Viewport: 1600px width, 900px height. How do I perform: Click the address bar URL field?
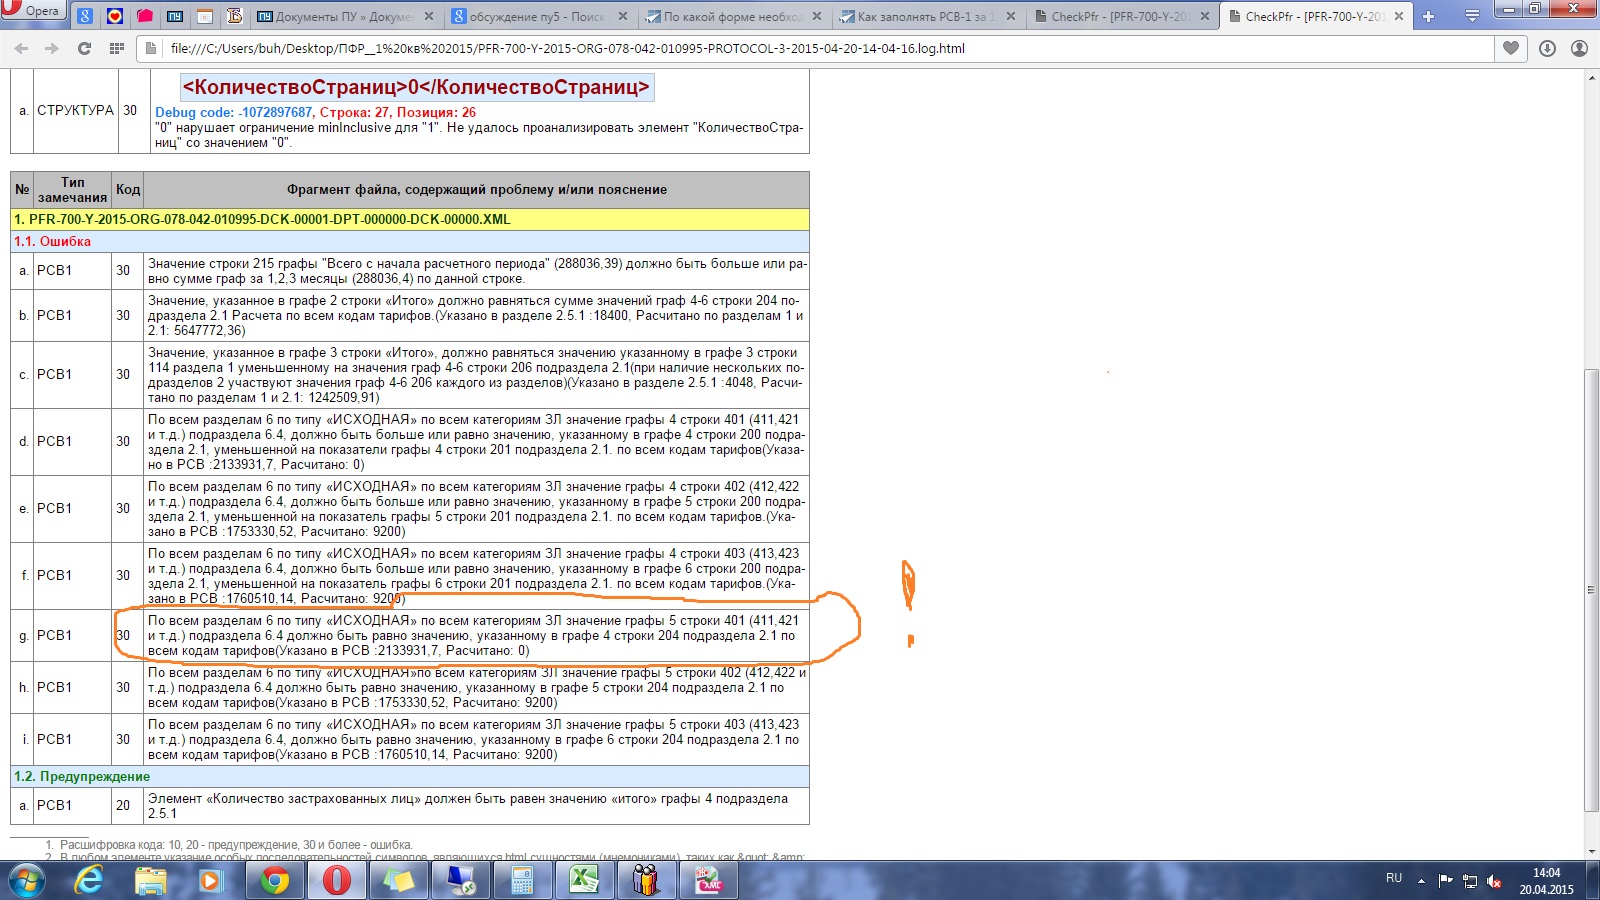point(800,48)
